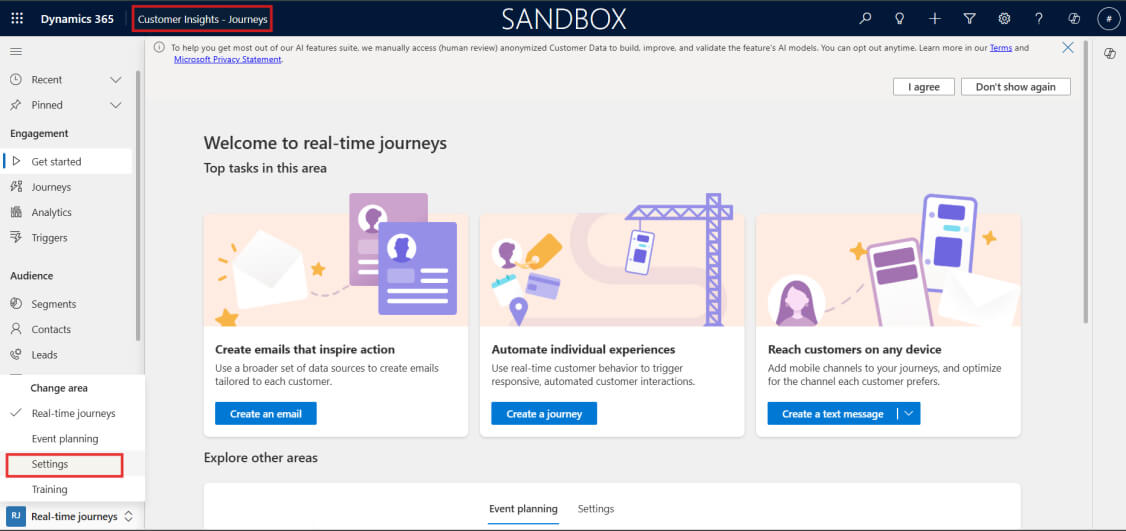This screenshot has height=531, width=1126.
Task: Click the crane automation illustration card
Action: coord(612,259)
